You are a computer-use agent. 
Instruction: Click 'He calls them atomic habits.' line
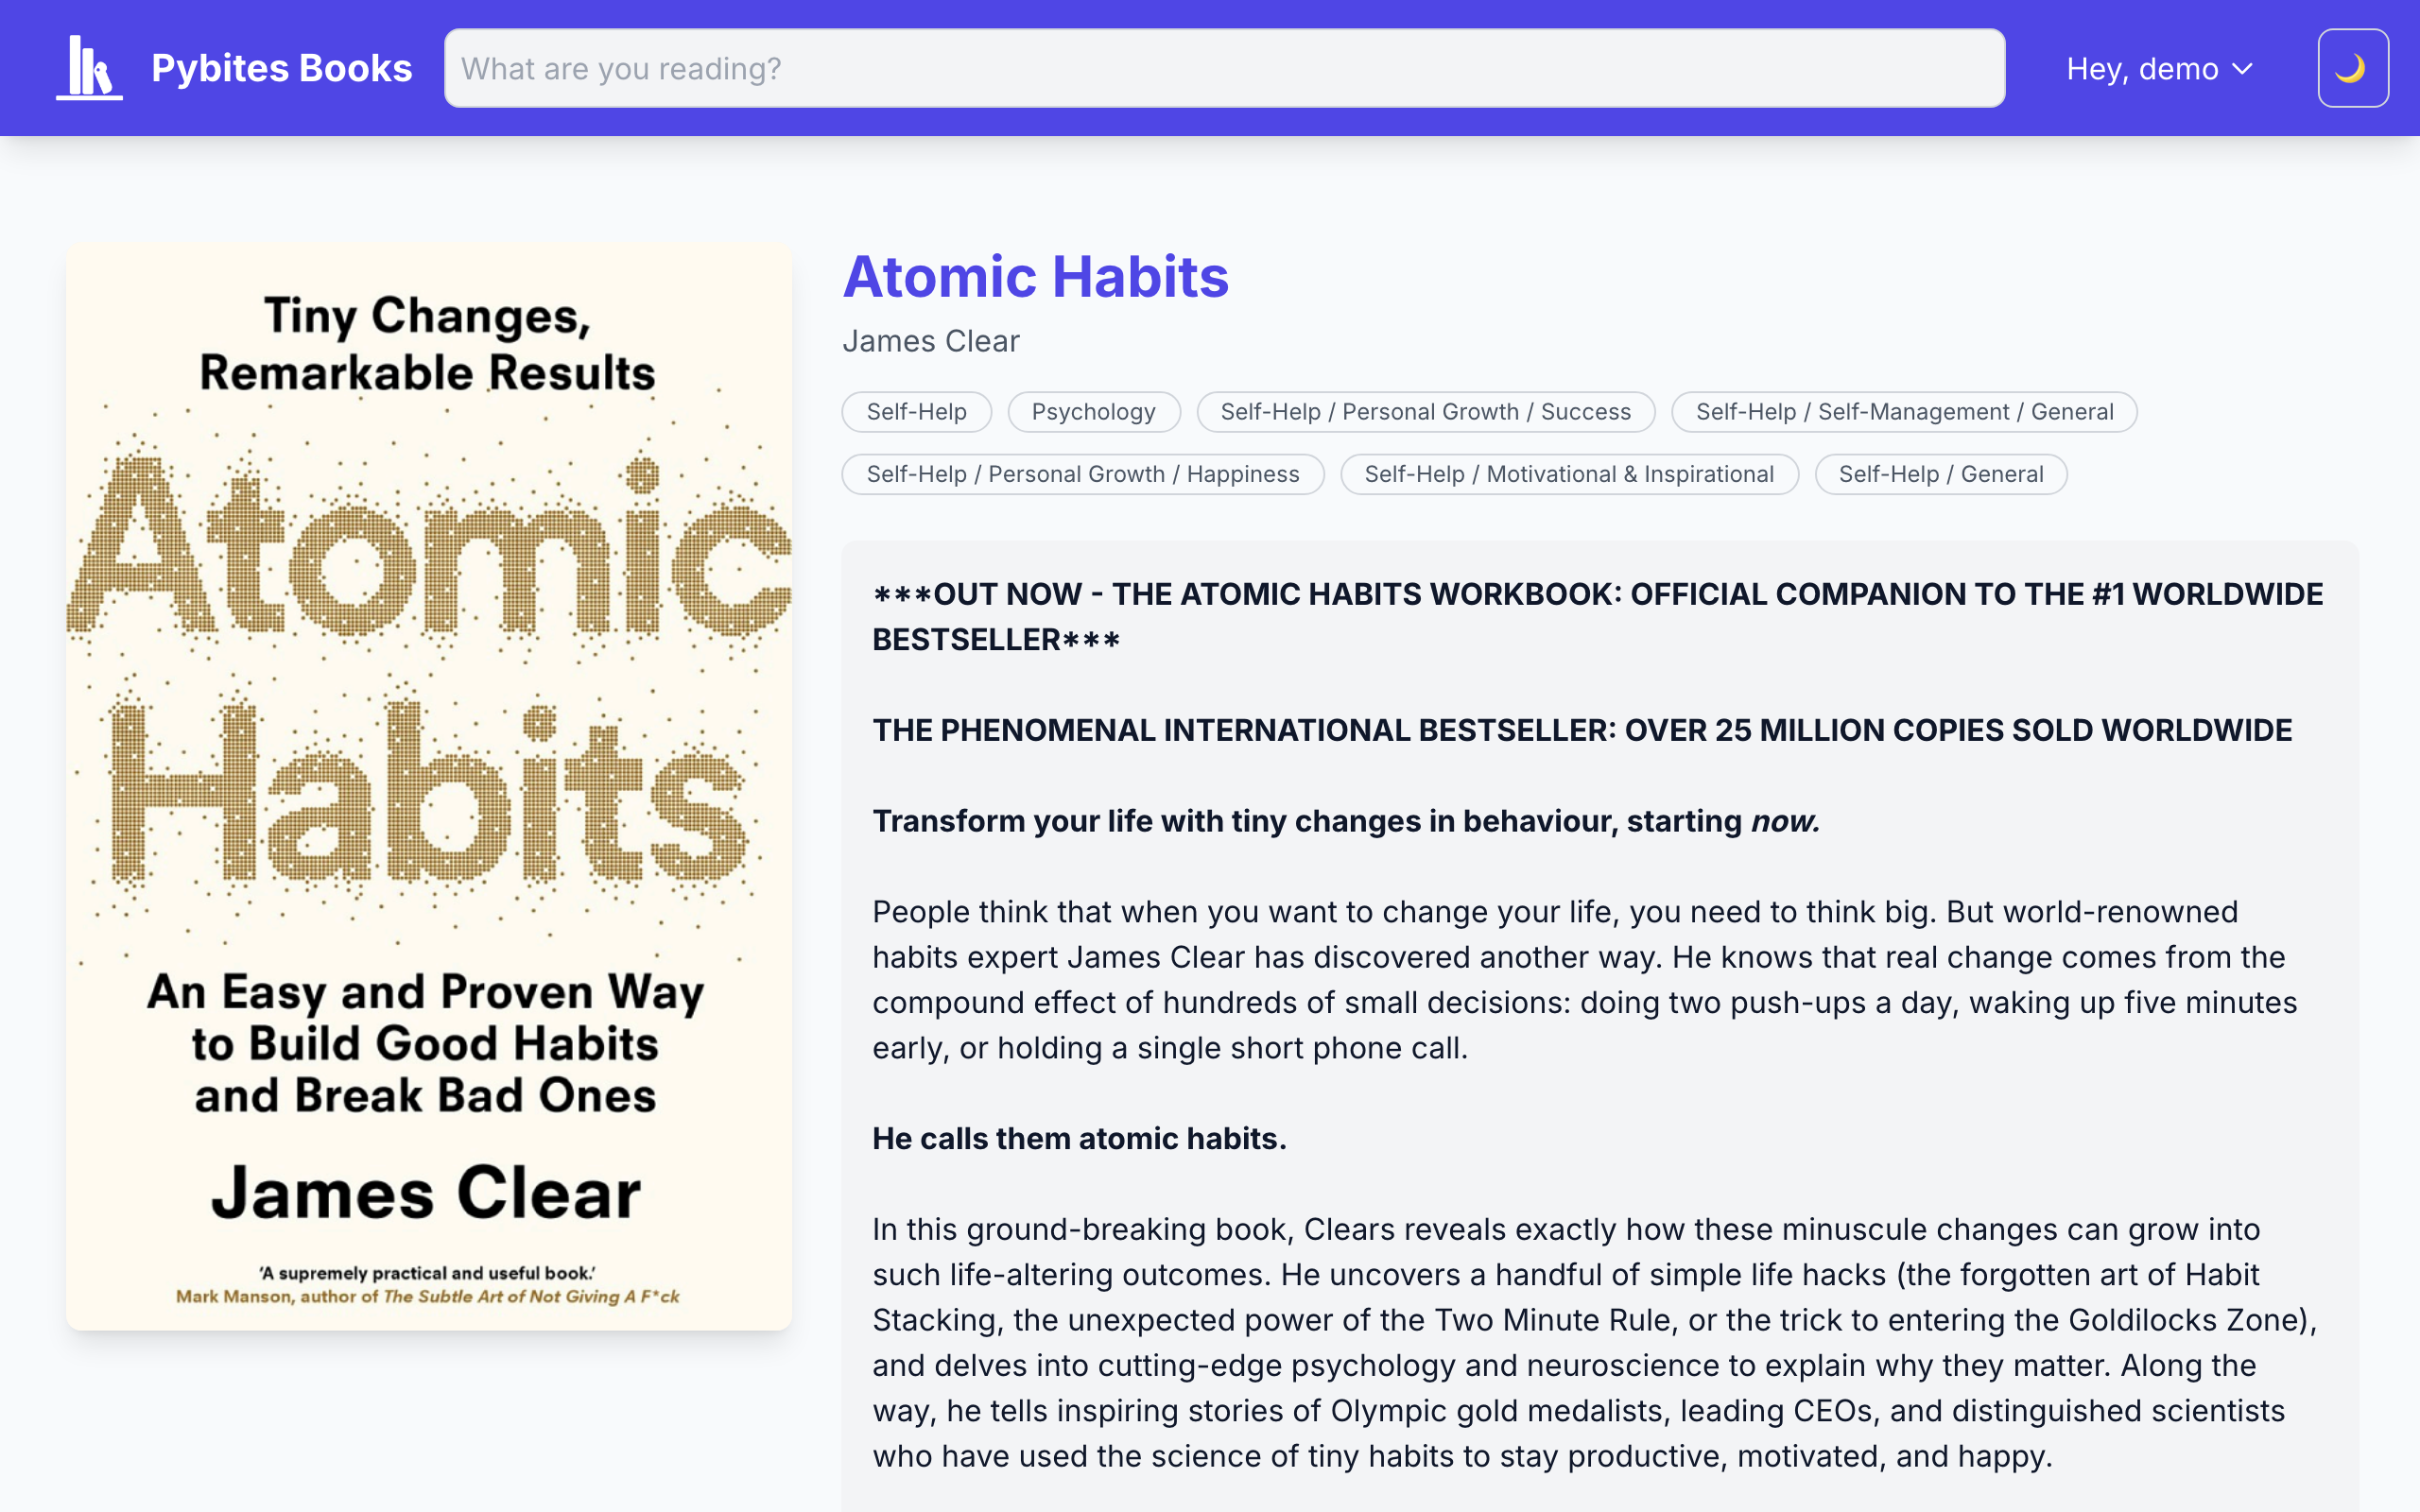click(x=1079, y=1138)
